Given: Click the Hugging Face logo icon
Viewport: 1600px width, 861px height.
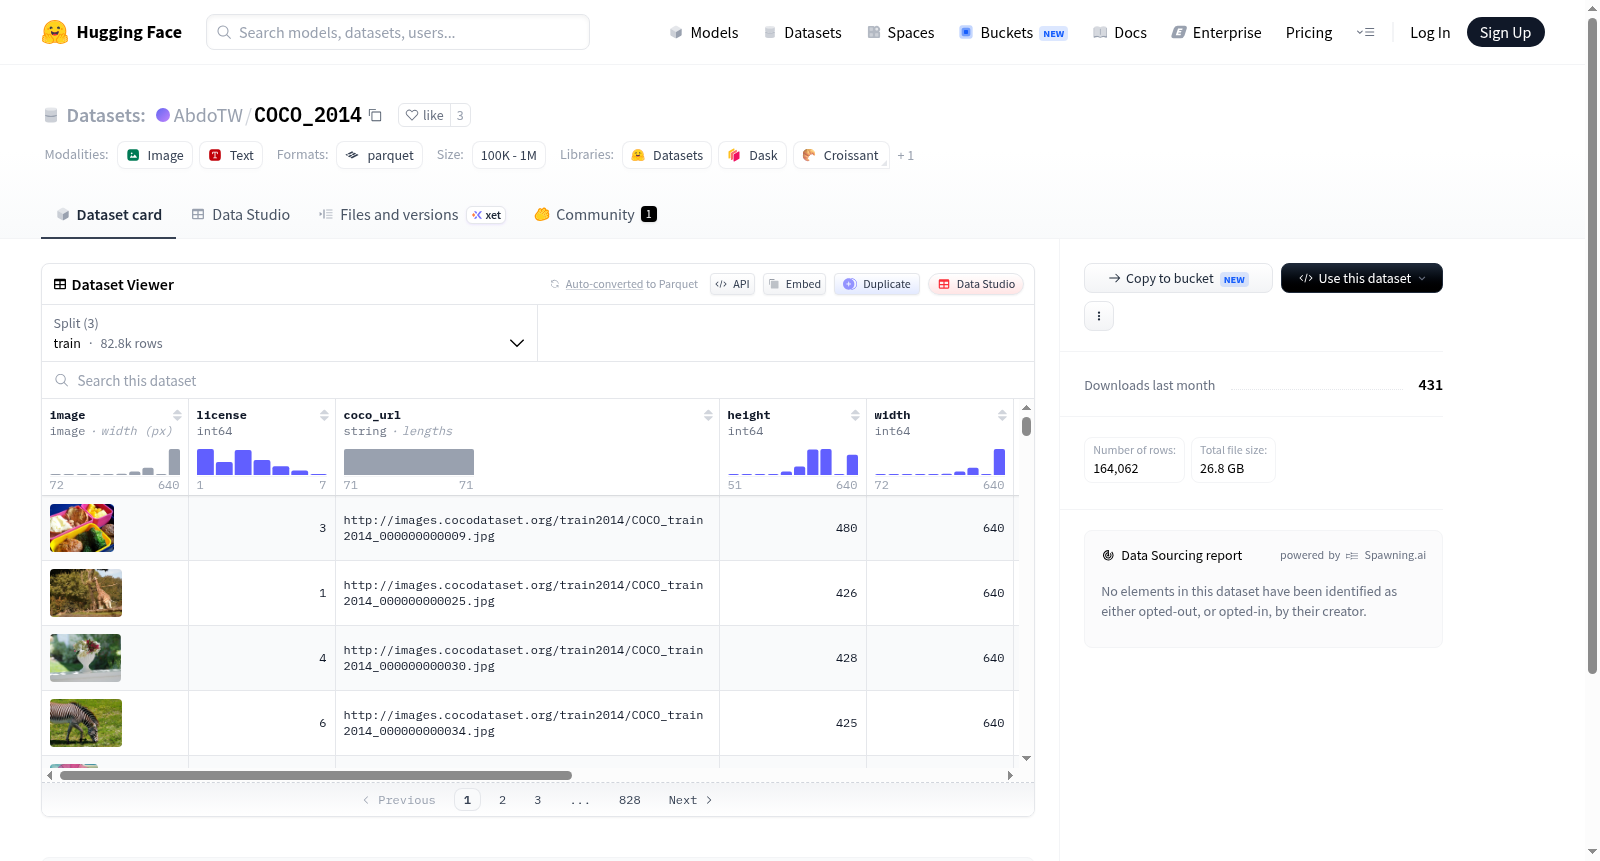Looking at the screenshot, I should tap(55, 32).
